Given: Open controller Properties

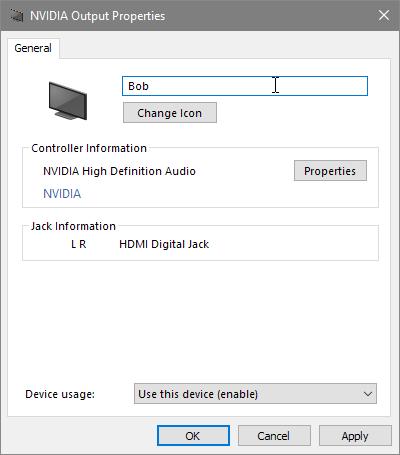Looking at the screenshot, I should pos(330,171).
